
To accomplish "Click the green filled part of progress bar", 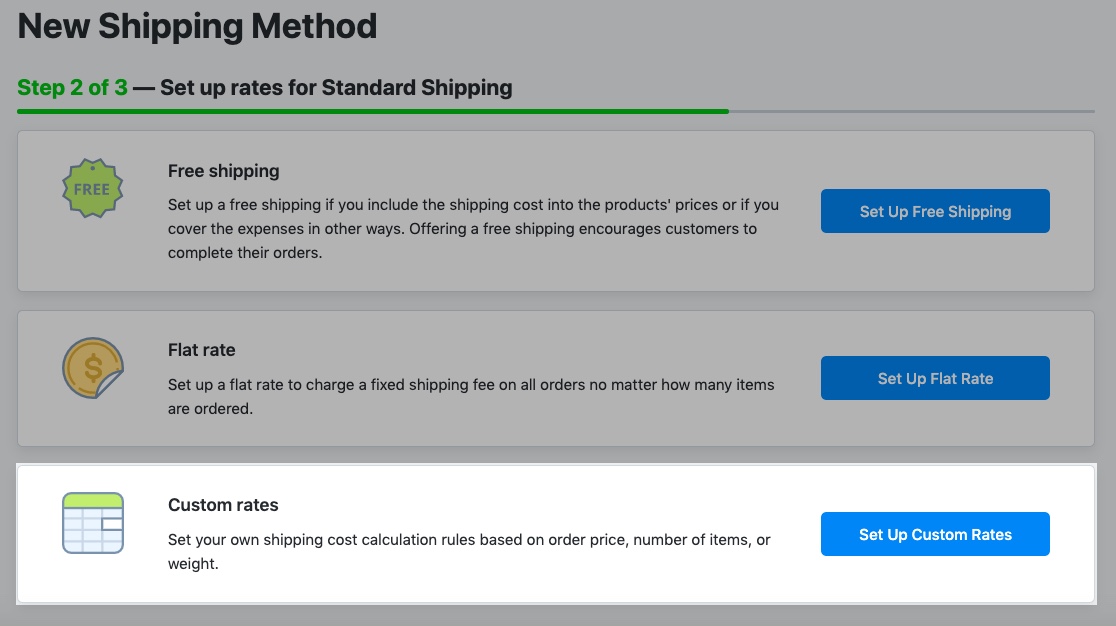I will (x=372, y=111).
